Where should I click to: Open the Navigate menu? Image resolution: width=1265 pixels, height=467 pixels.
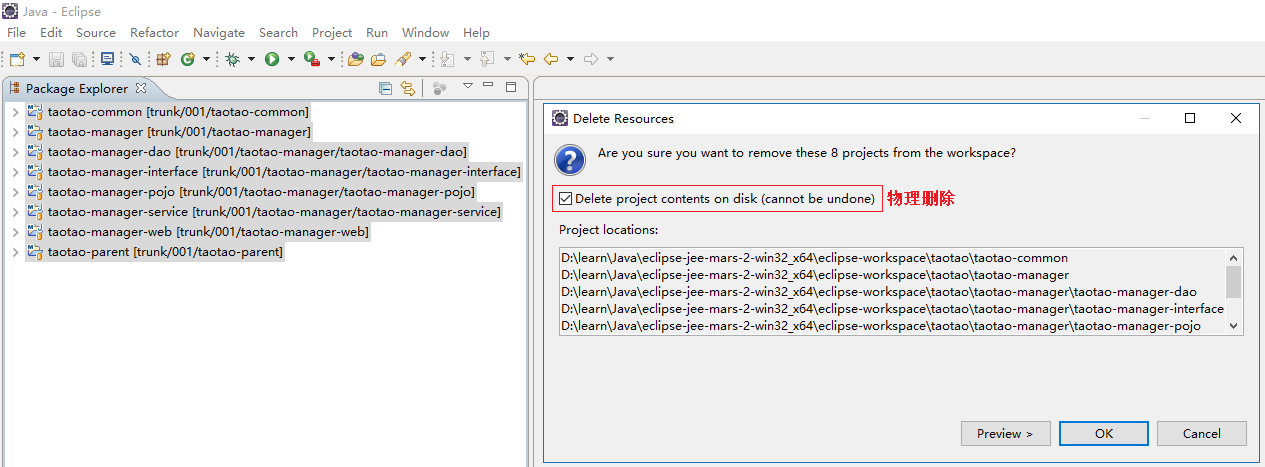click(x=218, y=32)
